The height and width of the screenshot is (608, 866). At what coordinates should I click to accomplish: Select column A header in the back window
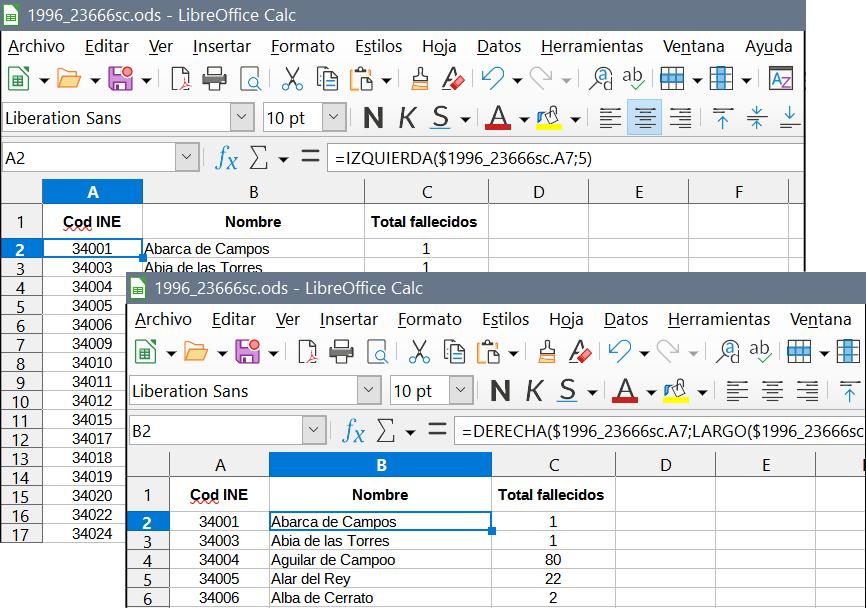pos(93,192)
